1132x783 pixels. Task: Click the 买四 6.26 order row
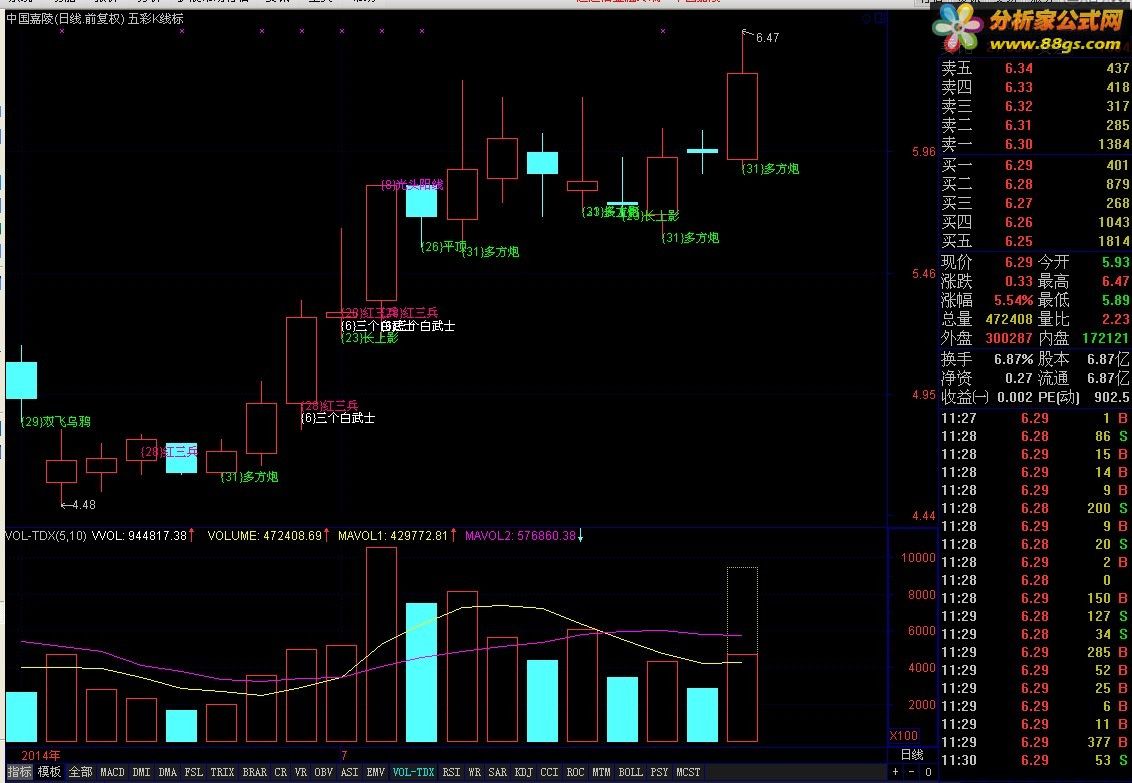pyautogui.click(x=1035, y=222)
